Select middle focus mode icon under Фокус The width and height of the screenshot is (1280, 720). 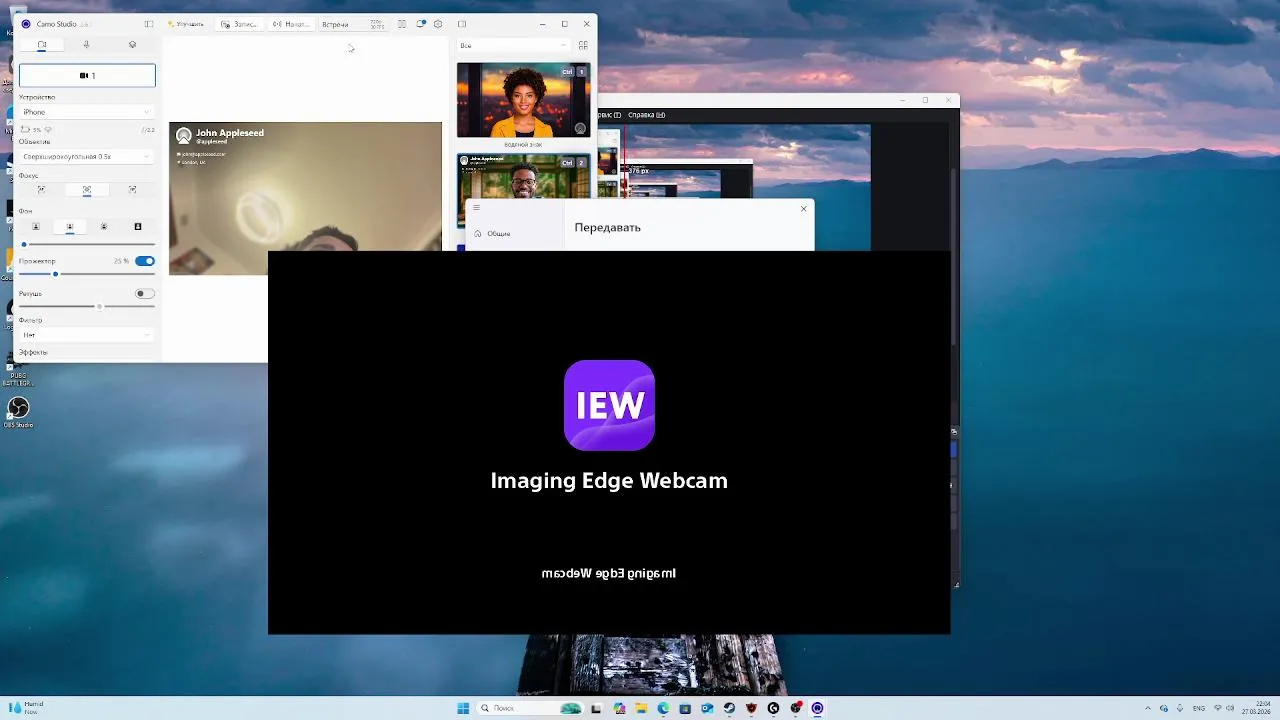point(87,189)
